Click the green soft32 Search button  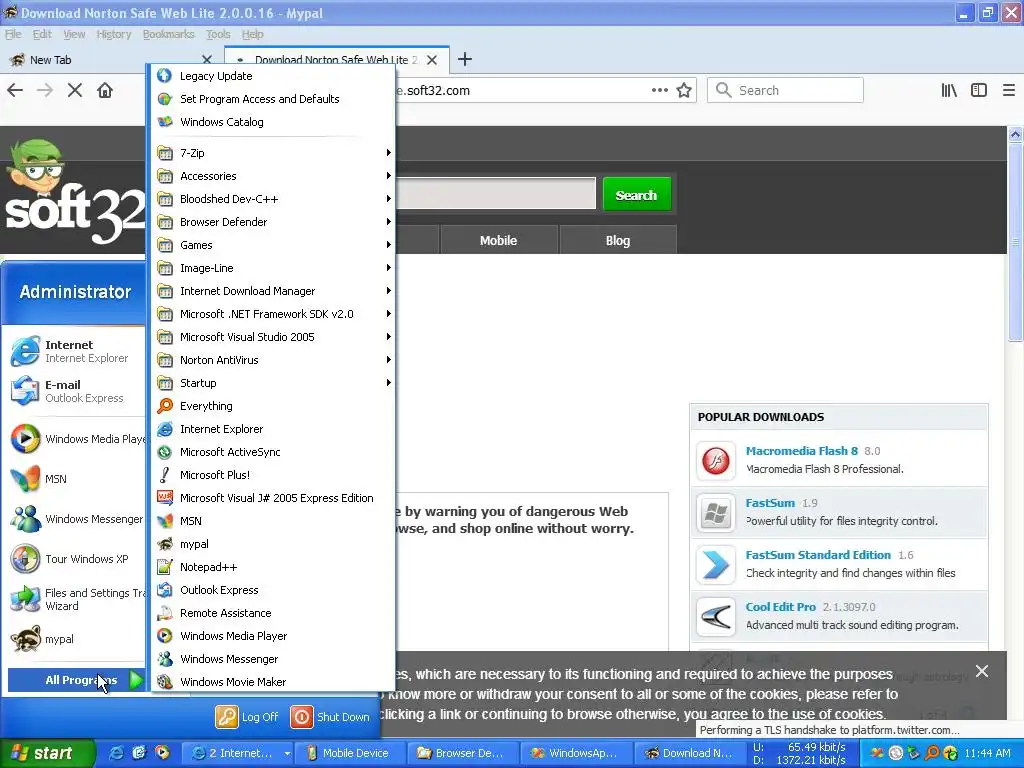636,195
